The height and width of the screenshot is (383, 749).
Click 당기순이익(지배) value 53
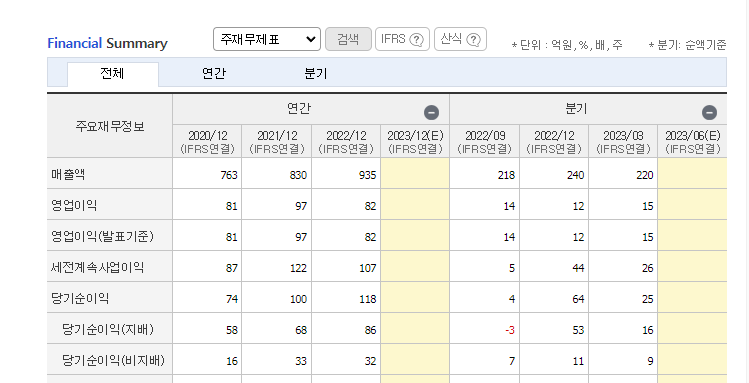(x=578, y=330)
